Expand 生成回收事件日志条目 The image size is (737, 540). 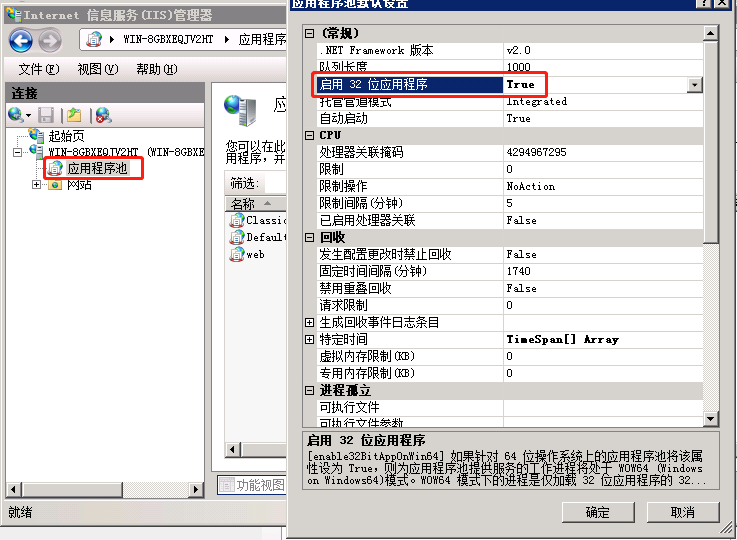pyautogui.click(x=309, y=322)
